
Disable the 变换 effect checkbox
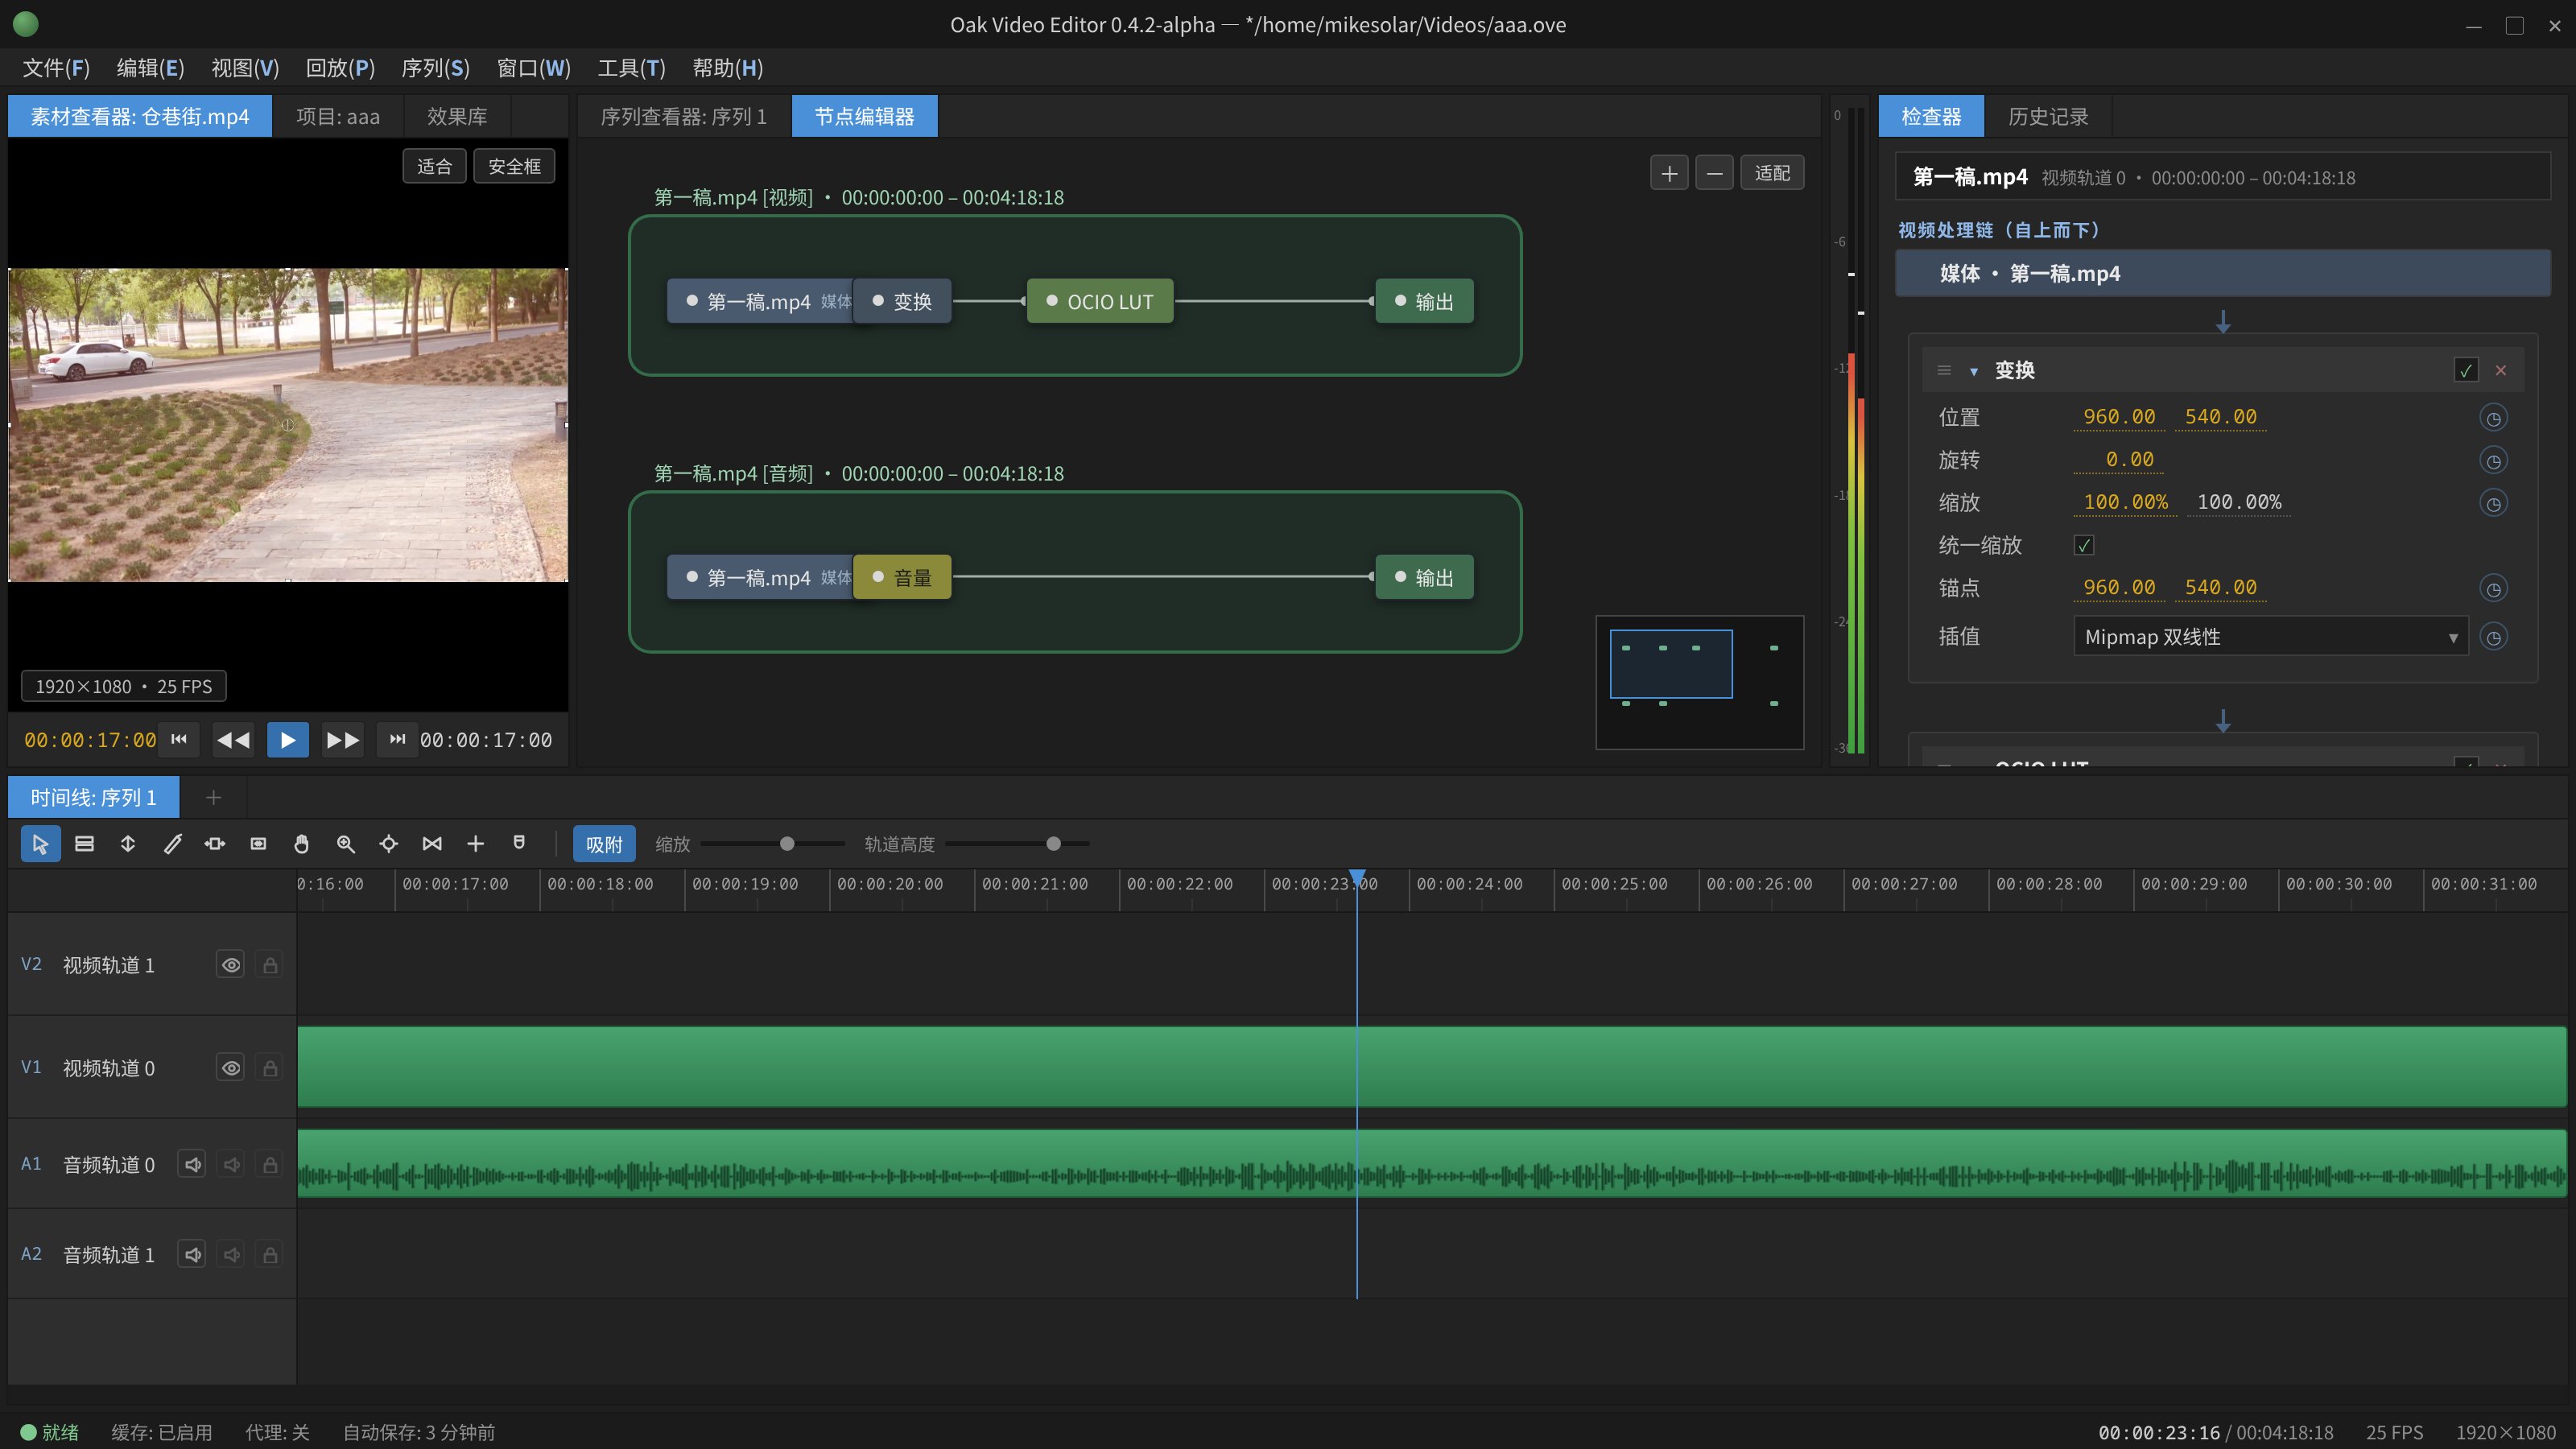coord(2466,370)
